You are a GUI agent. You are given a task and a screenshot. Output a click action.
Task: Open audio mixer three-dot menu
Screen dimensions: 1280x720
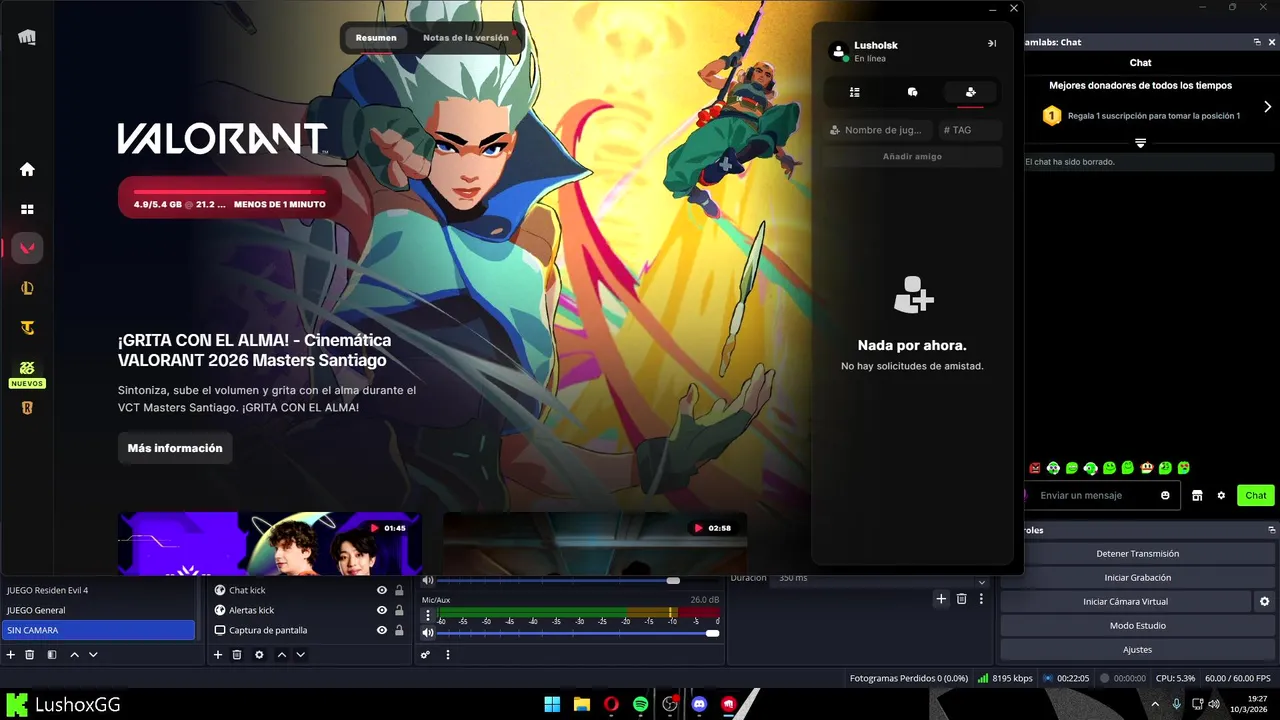click(x=448, y=655)
